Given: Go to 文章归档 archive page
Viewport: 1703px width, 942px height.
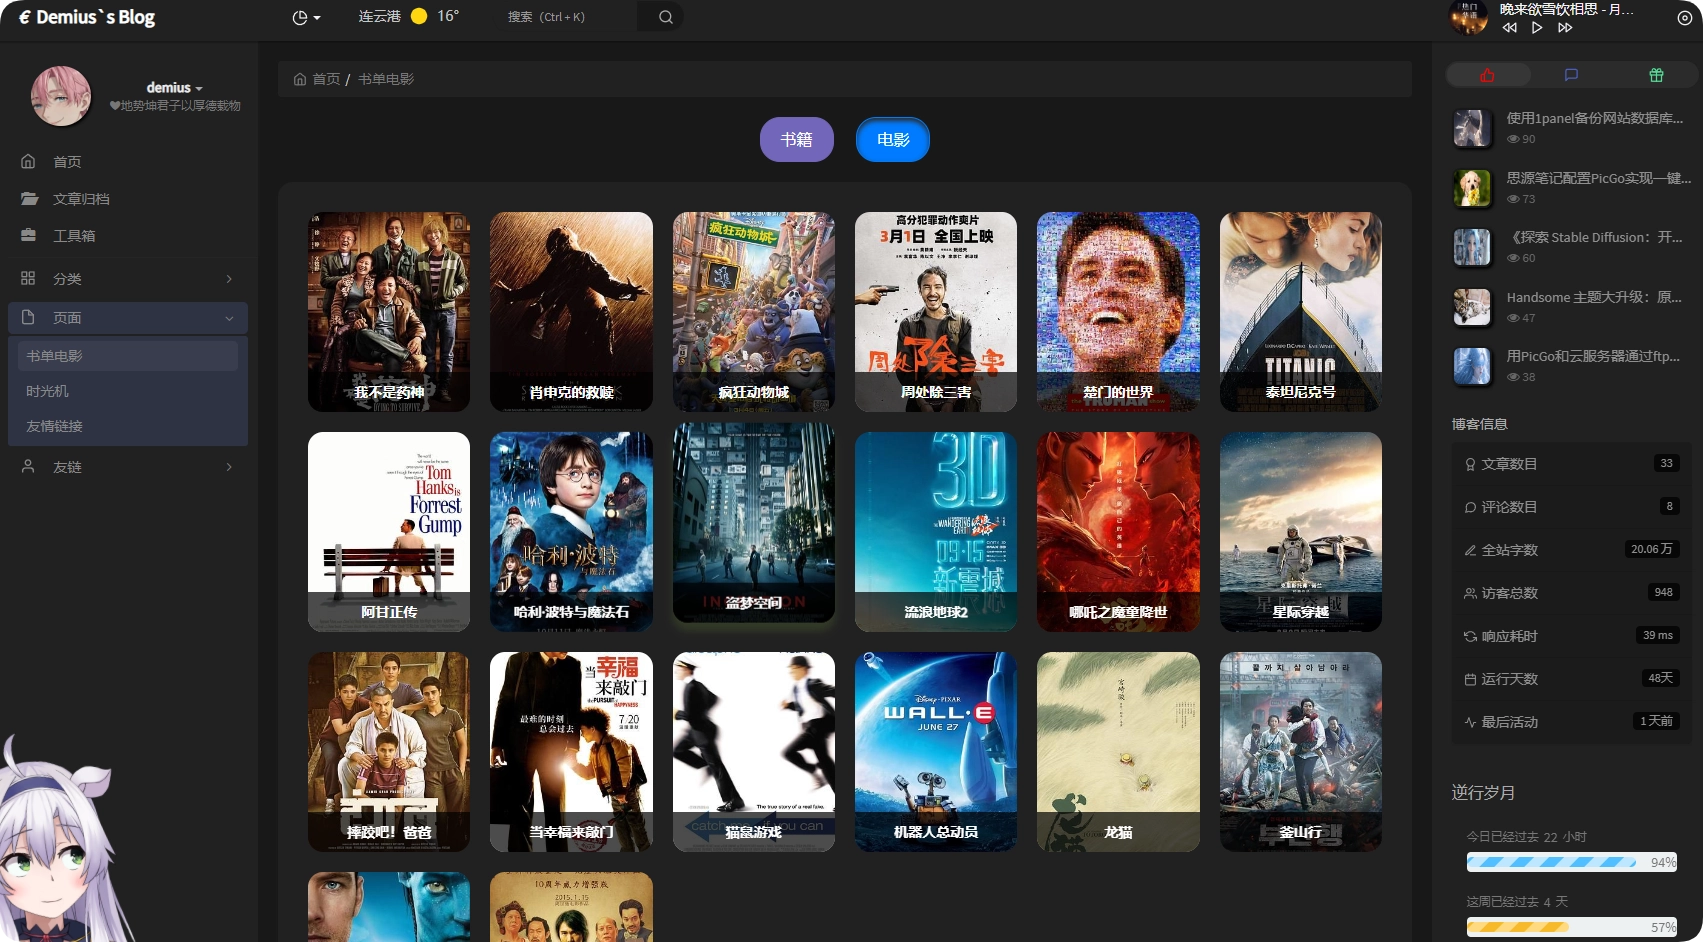Looking at the screenshot, I should (81, 199).
